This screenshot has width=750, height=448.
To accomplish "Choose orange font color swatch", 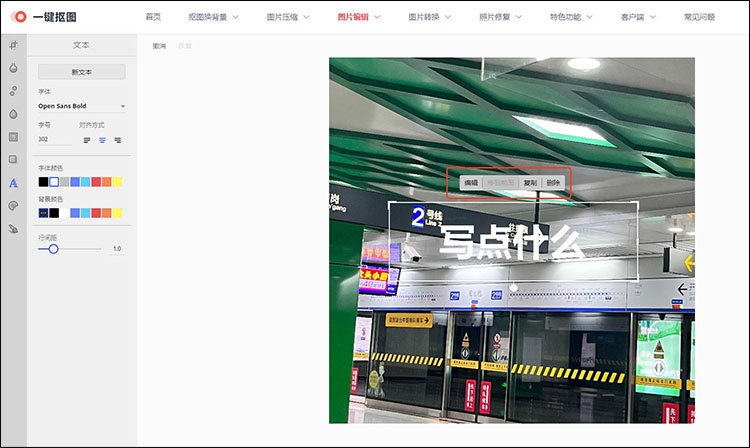I will 107,182.
